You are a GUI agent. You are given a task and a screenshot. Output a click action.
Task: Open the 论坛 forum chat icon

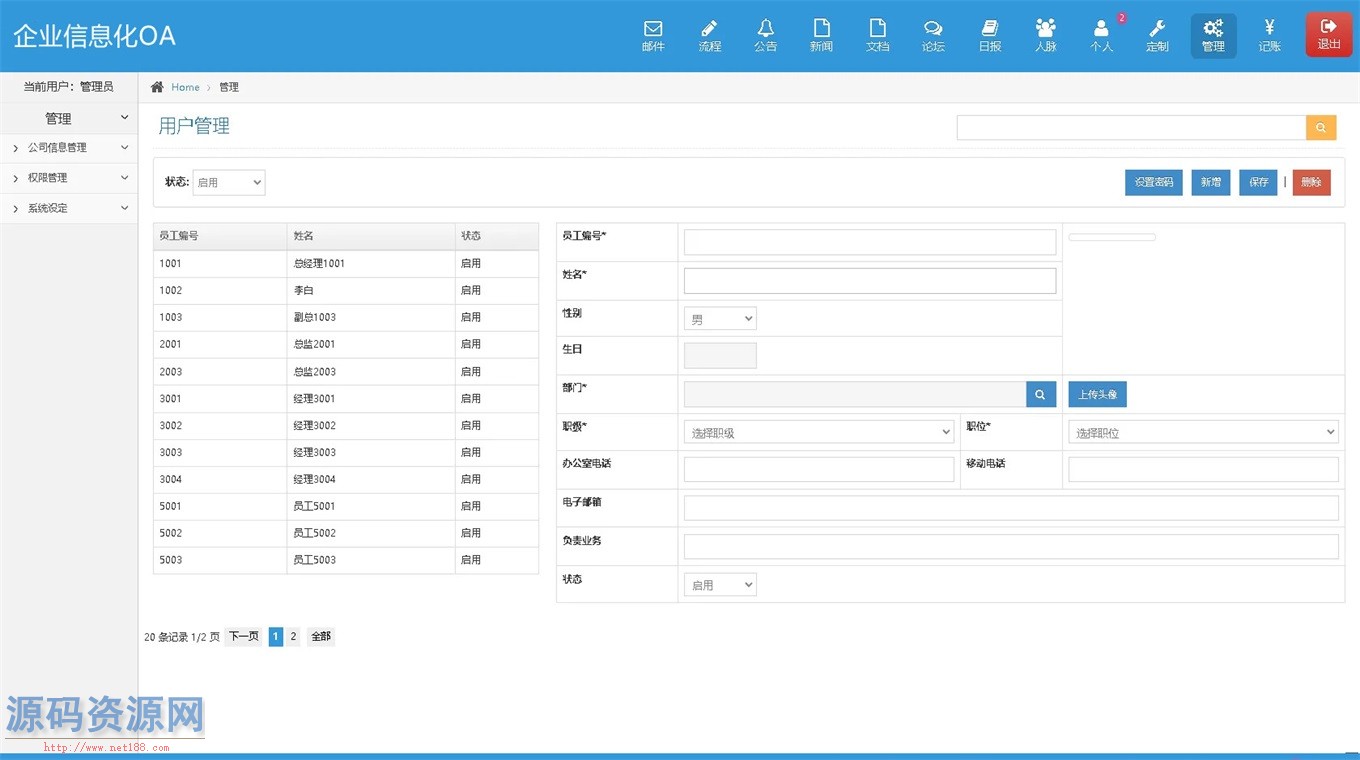point(933,36)
